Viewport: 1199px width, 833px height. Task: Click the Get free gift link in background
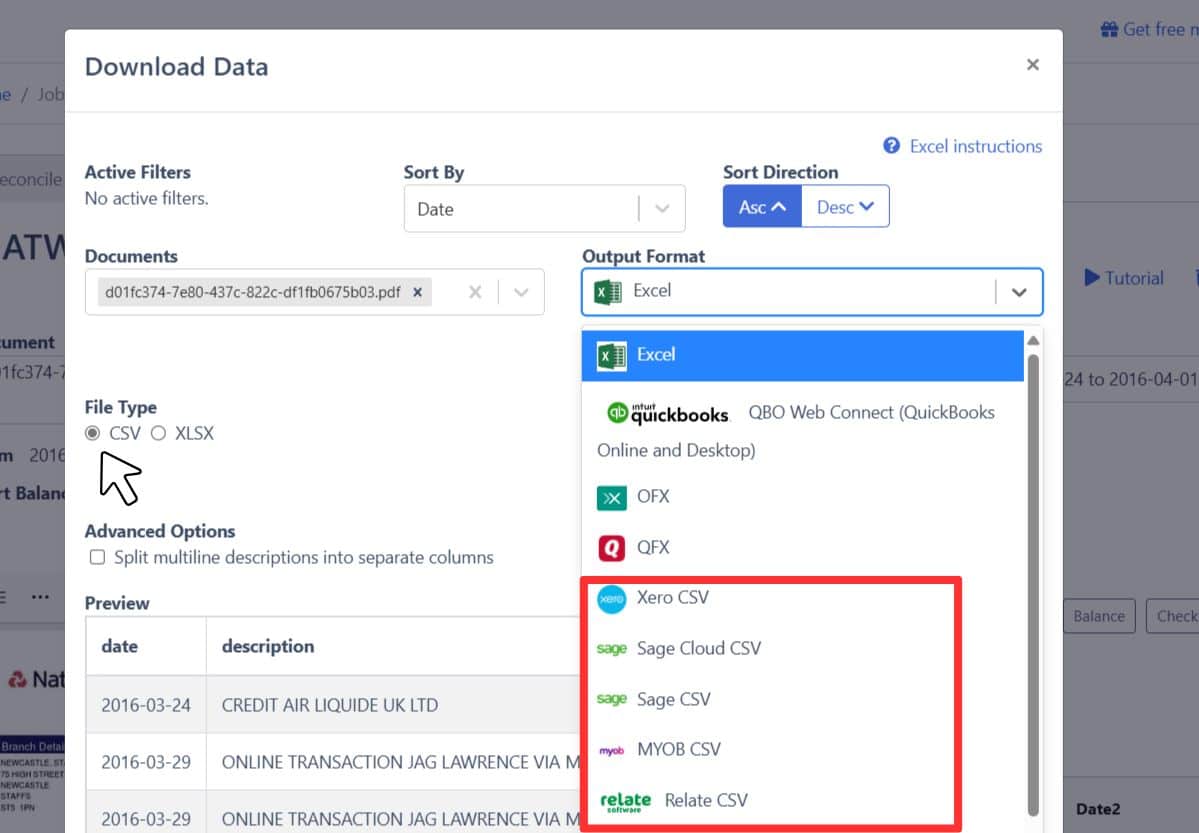click(1149, 30)
